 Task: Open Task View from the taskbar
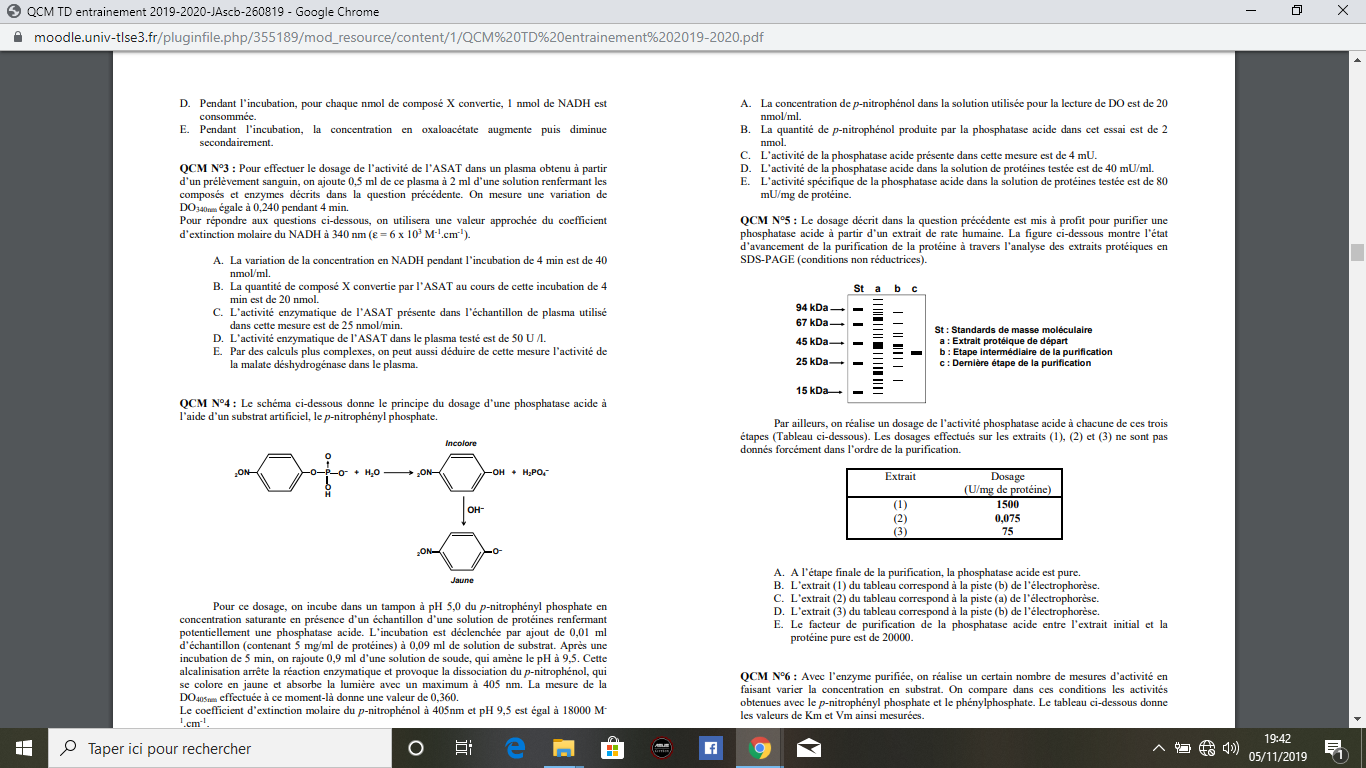coord(464,748)
